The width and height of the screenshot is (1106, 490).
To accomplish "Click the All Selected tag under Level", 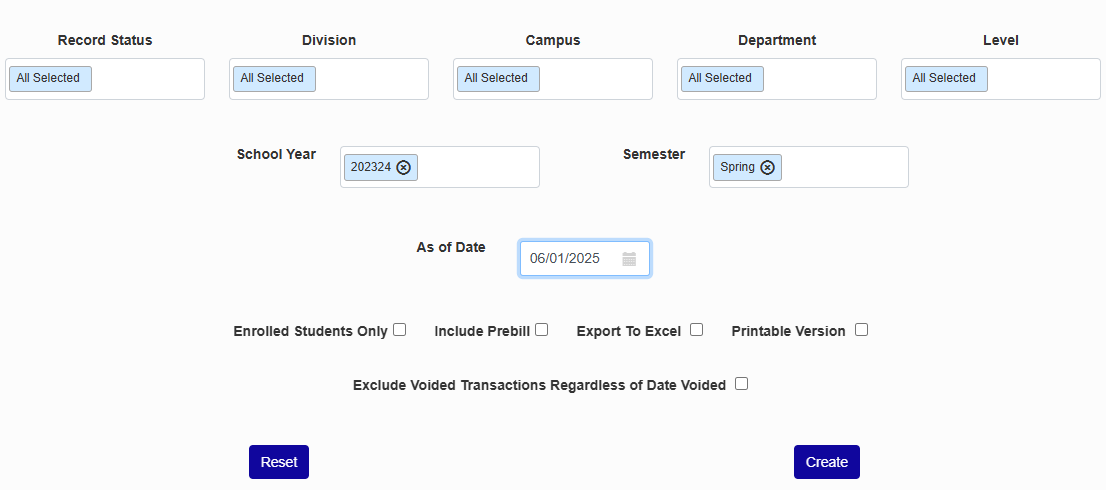I will [x=945, y=79].
